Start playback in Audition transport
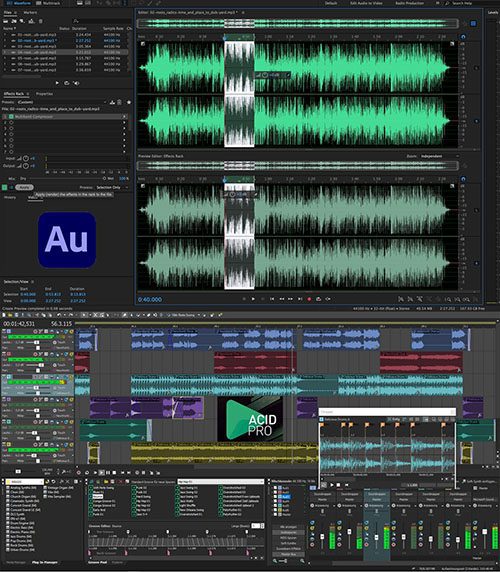The width and height of the screenshot is (500, 572). [253, 299]
